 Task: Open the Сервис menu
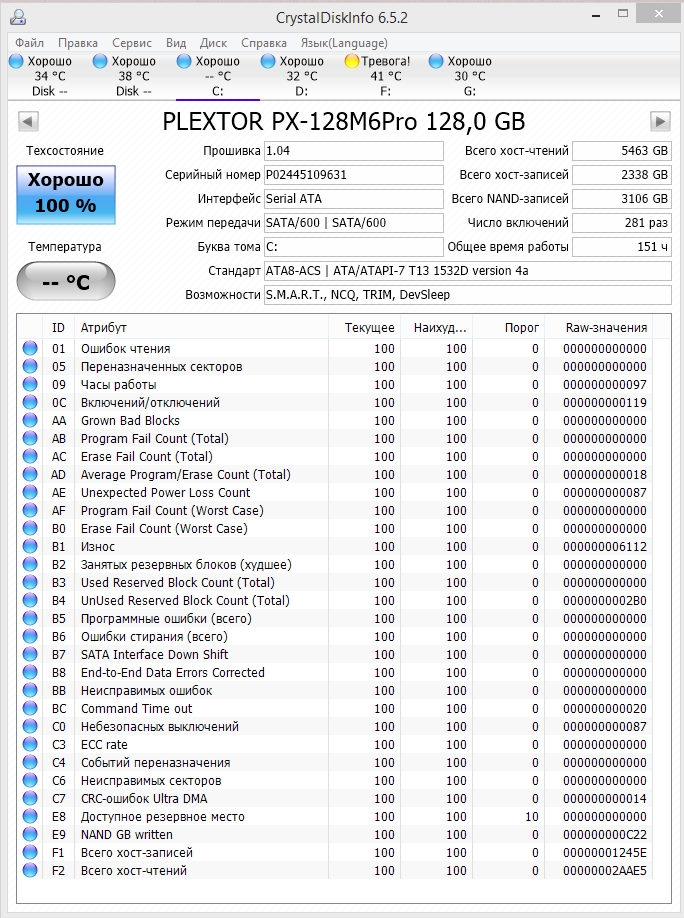(132, 43)
